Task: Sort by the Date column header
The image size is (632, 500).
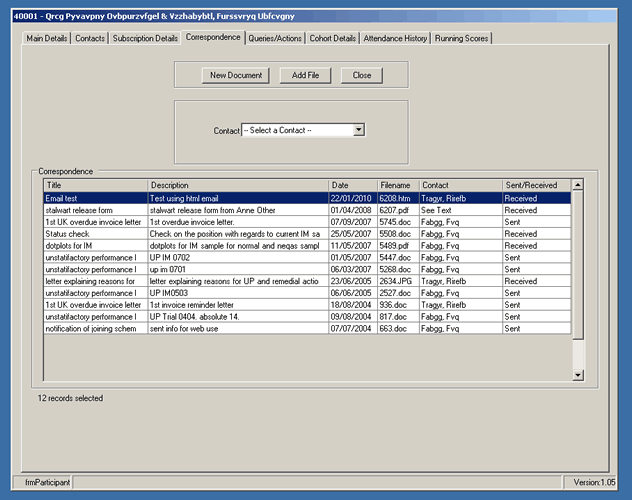Action: click(353, 185)
